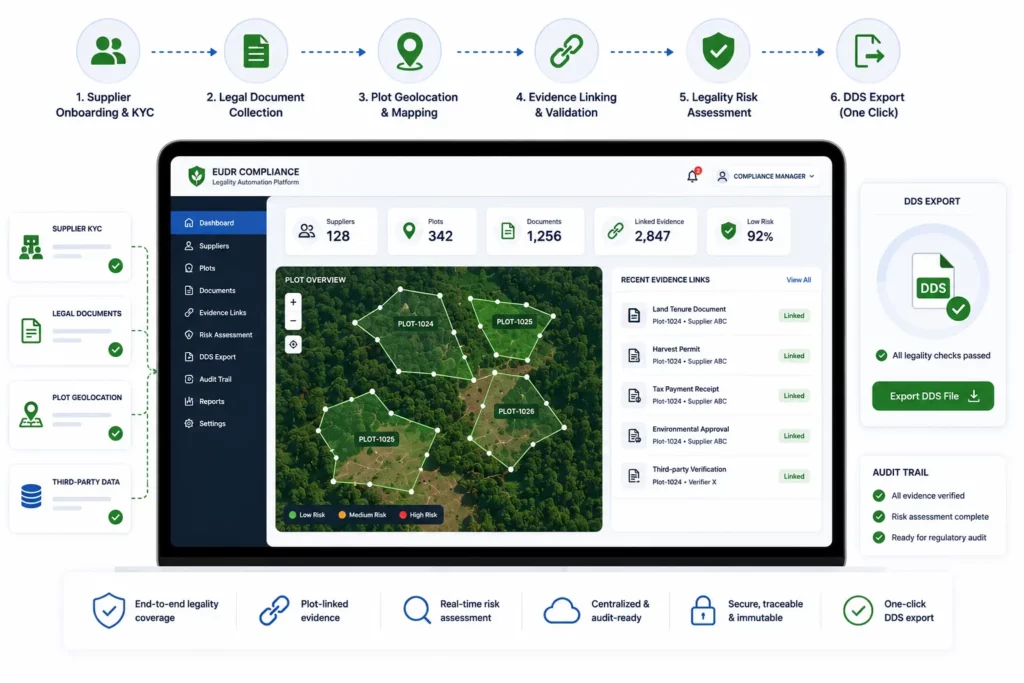This screenshot has width=1024, height=683.
Task: Click the Supplier KYC card checkmark
Action: tap(116, 266)
